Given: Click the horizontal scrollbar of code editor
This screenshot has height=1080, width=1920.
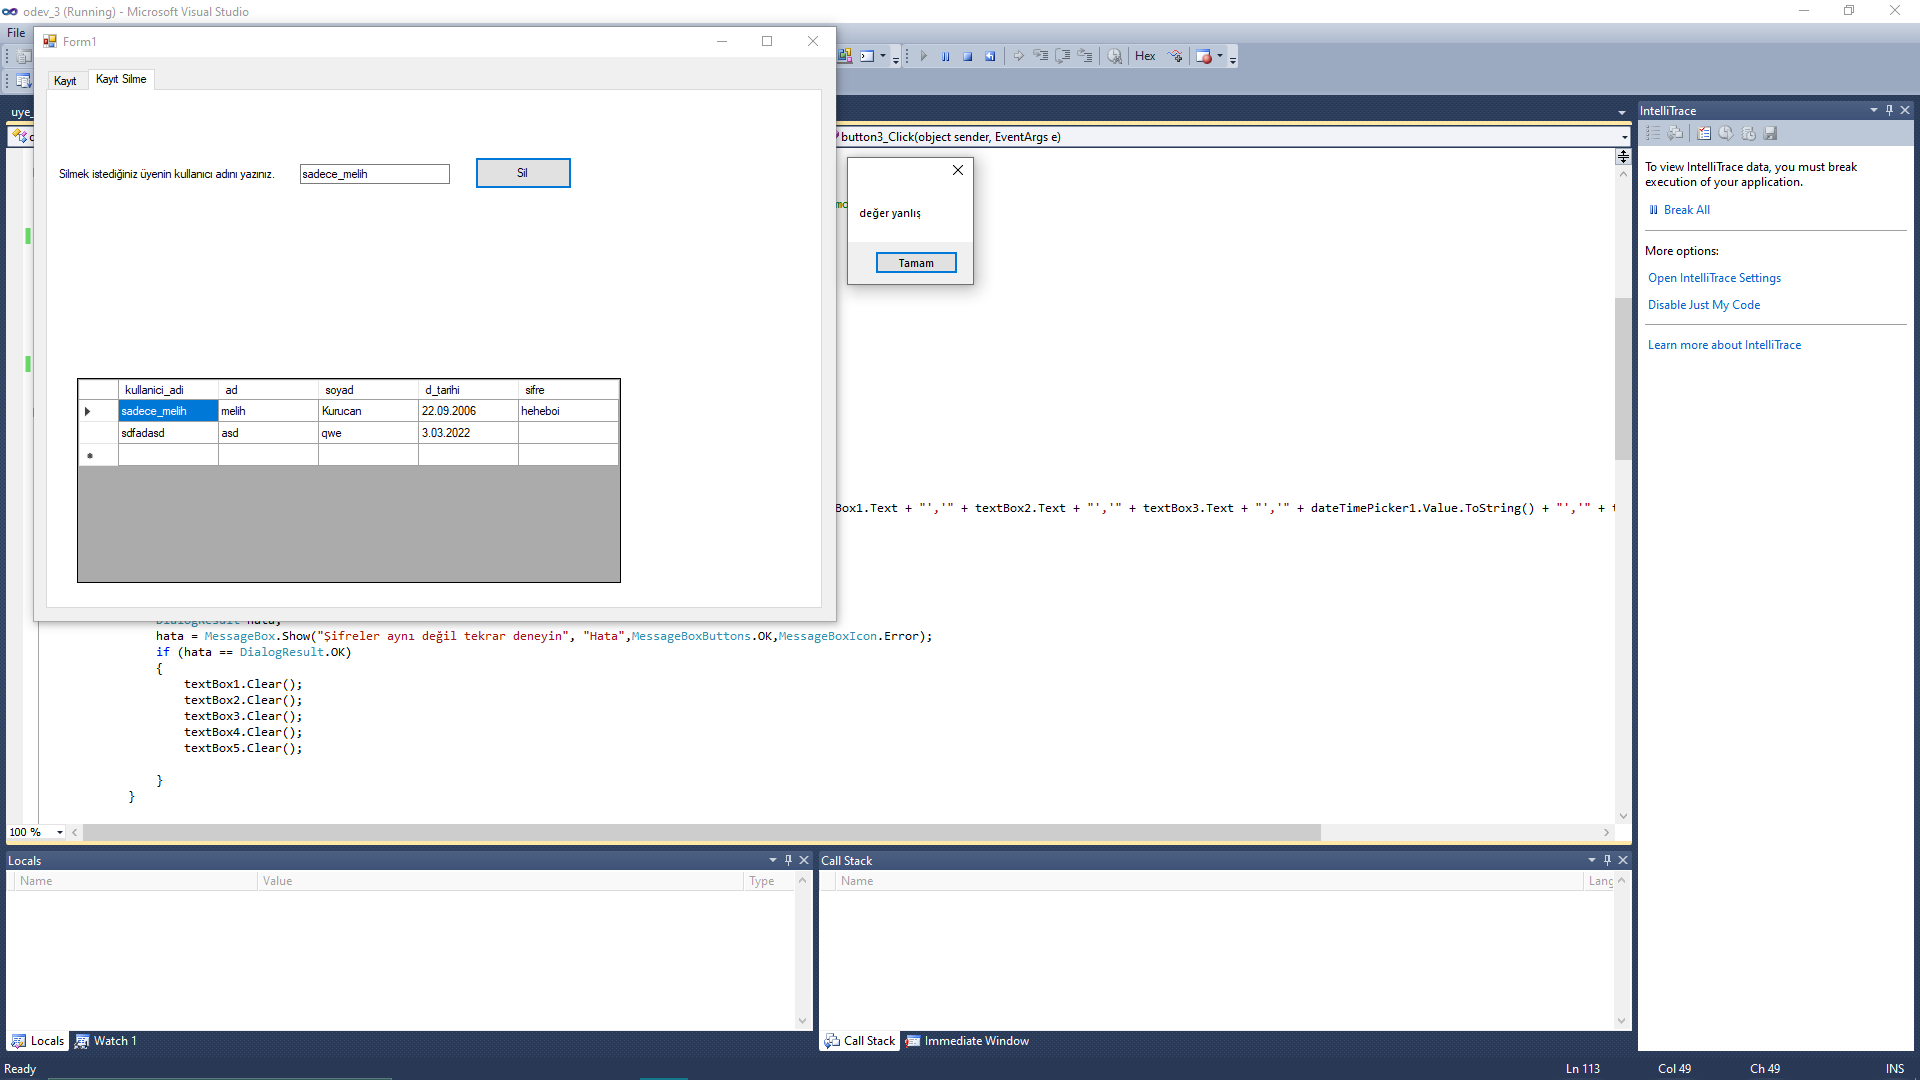Looking at the screenshot, I should pyautogui.click(x=700, y=832).
